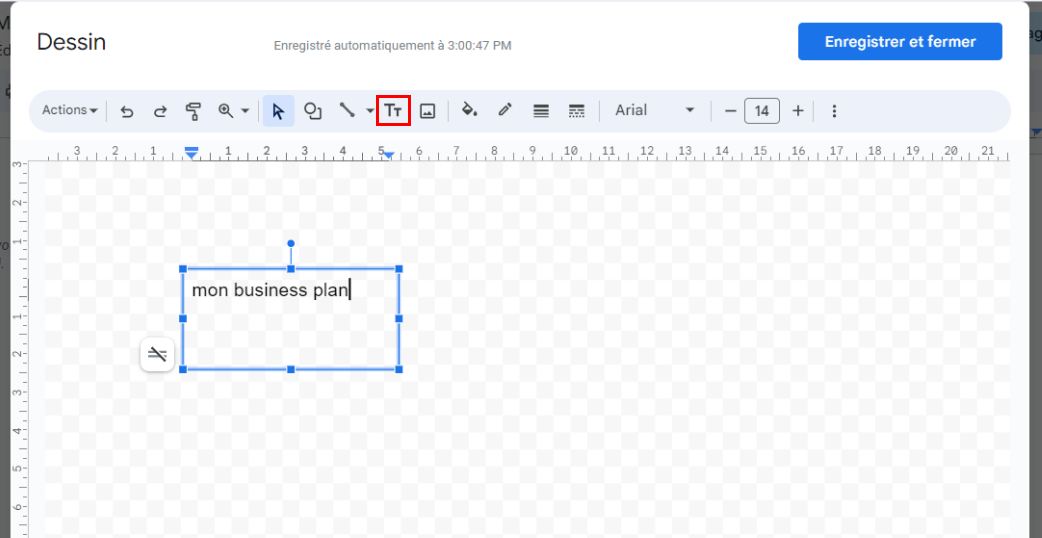Open the Arial font family dropdown
This screenshot has height=538, width=1042.
(x=655, y=111)
